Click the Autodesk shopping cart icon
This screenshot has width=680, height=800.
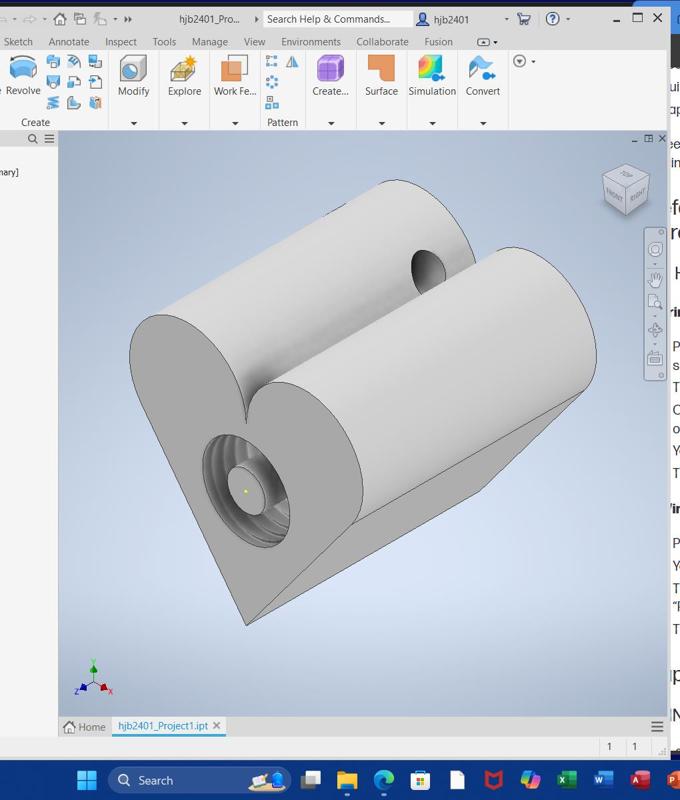[523, 19]
